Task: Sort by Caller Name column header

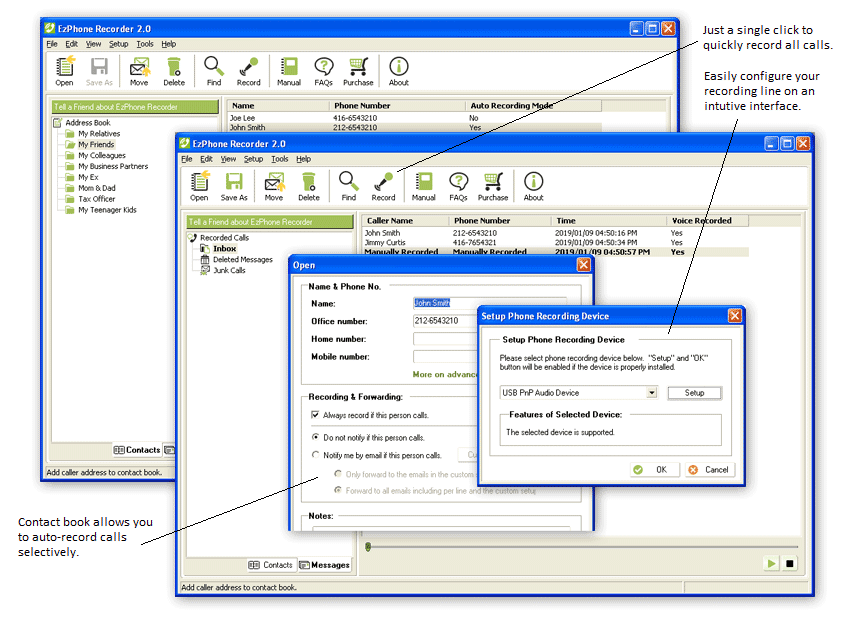Action: coord(405,221)
